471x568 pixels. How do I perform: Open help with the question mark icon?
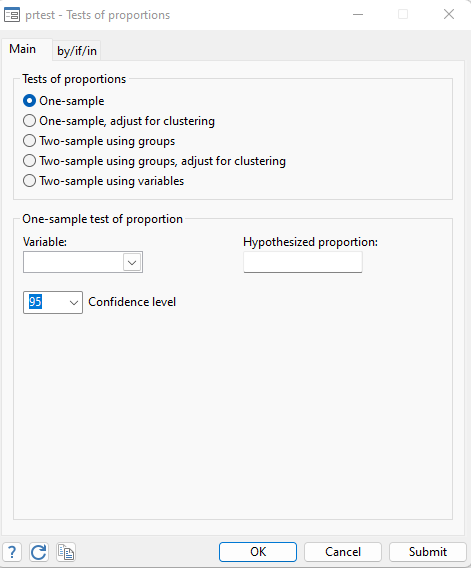point(12,552)
